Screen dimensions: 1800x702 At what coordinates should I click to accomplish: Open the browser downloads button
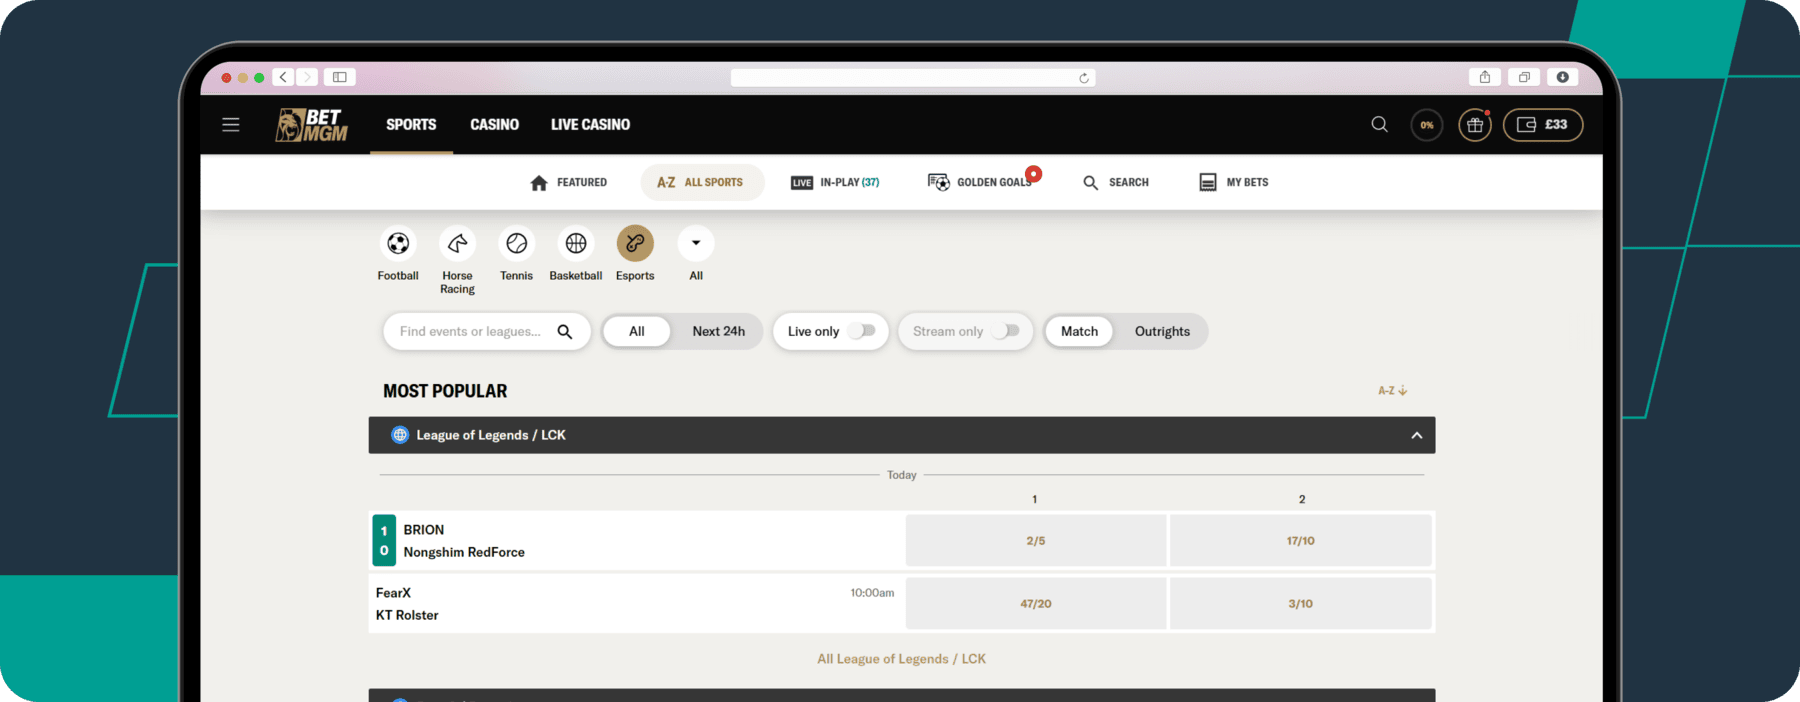point(1562,77)
